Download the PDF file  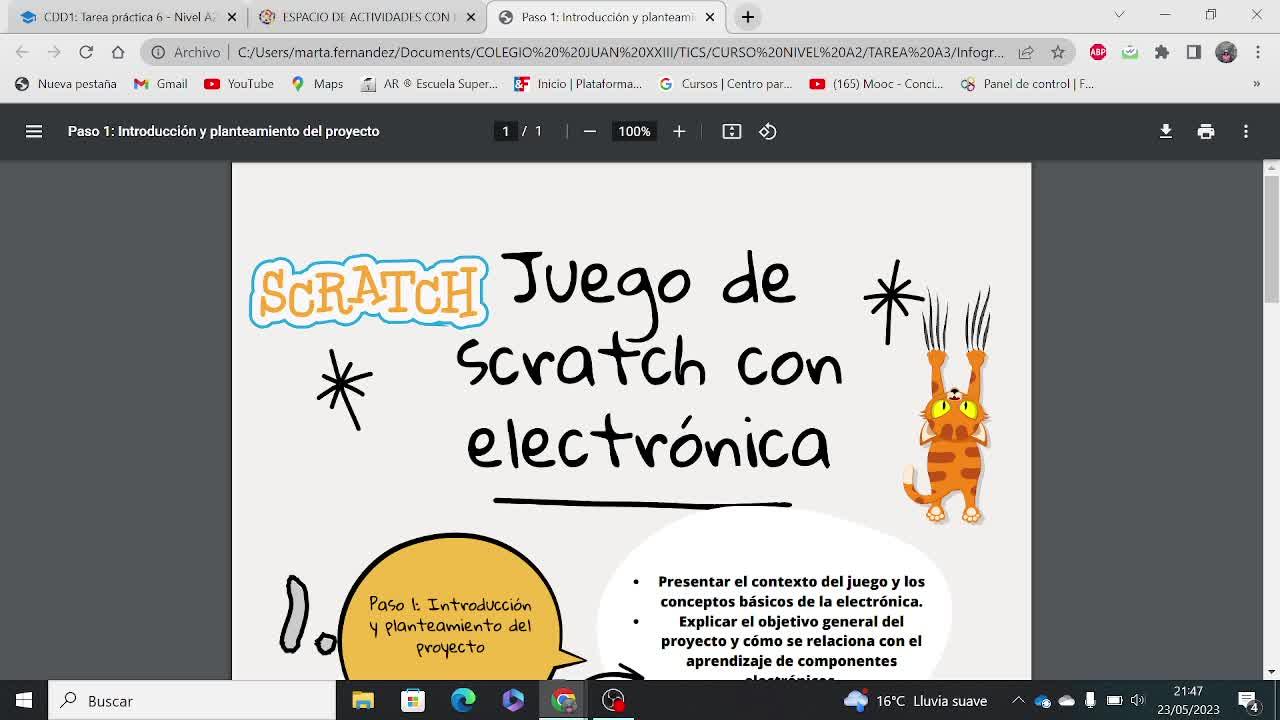pos(1166,131)
